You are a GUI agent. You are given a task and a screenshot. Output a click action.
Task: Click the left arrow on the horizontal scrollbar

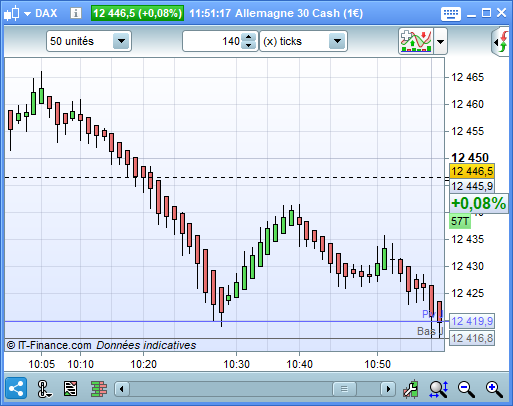(122, 389)
